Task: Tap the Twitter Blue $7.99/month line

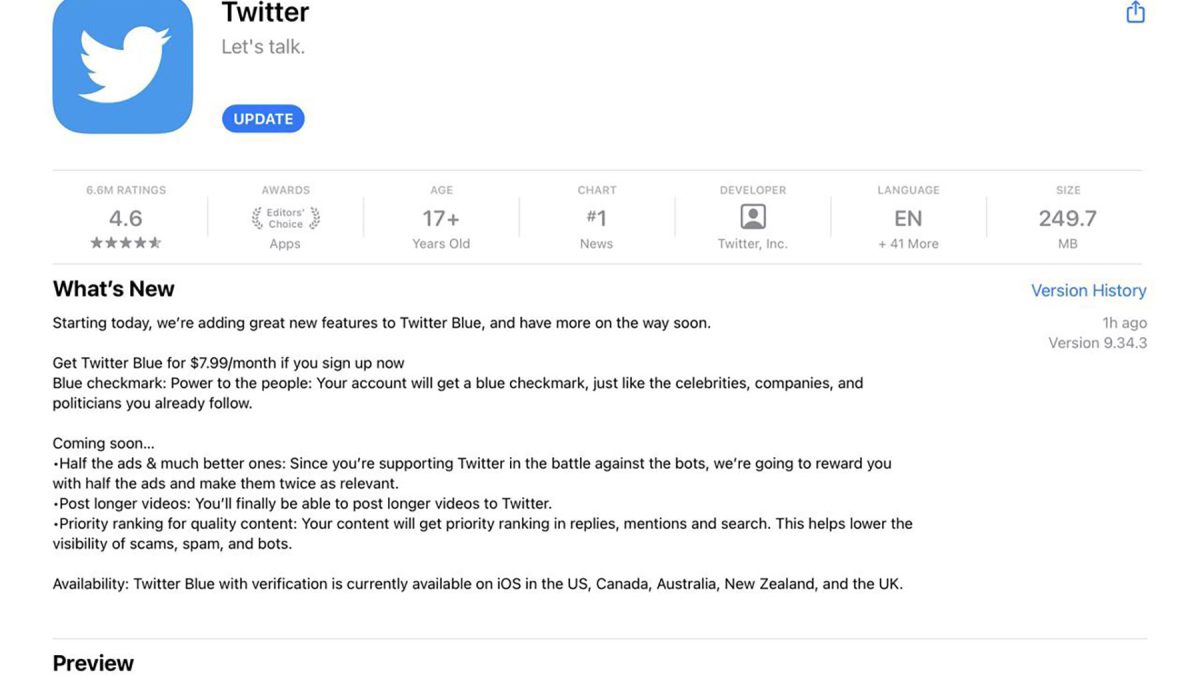Action: pyautogui.click(x=228, y=363)
